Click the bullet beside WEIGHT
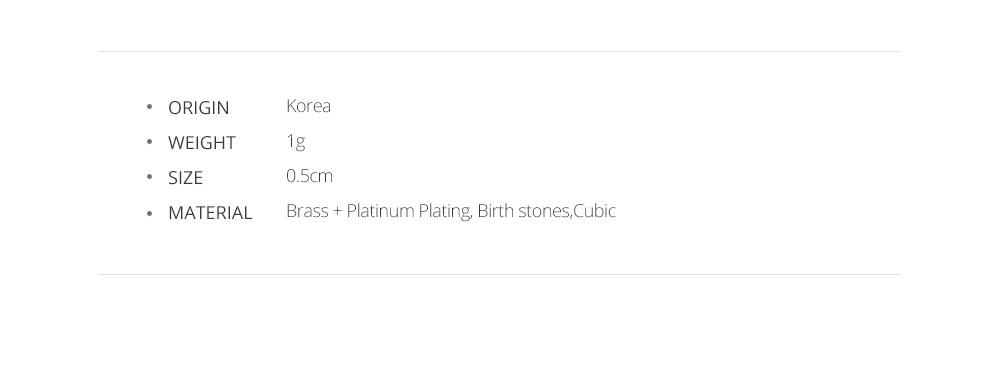Screen dimensions: 1000x375 coord(149,142)
